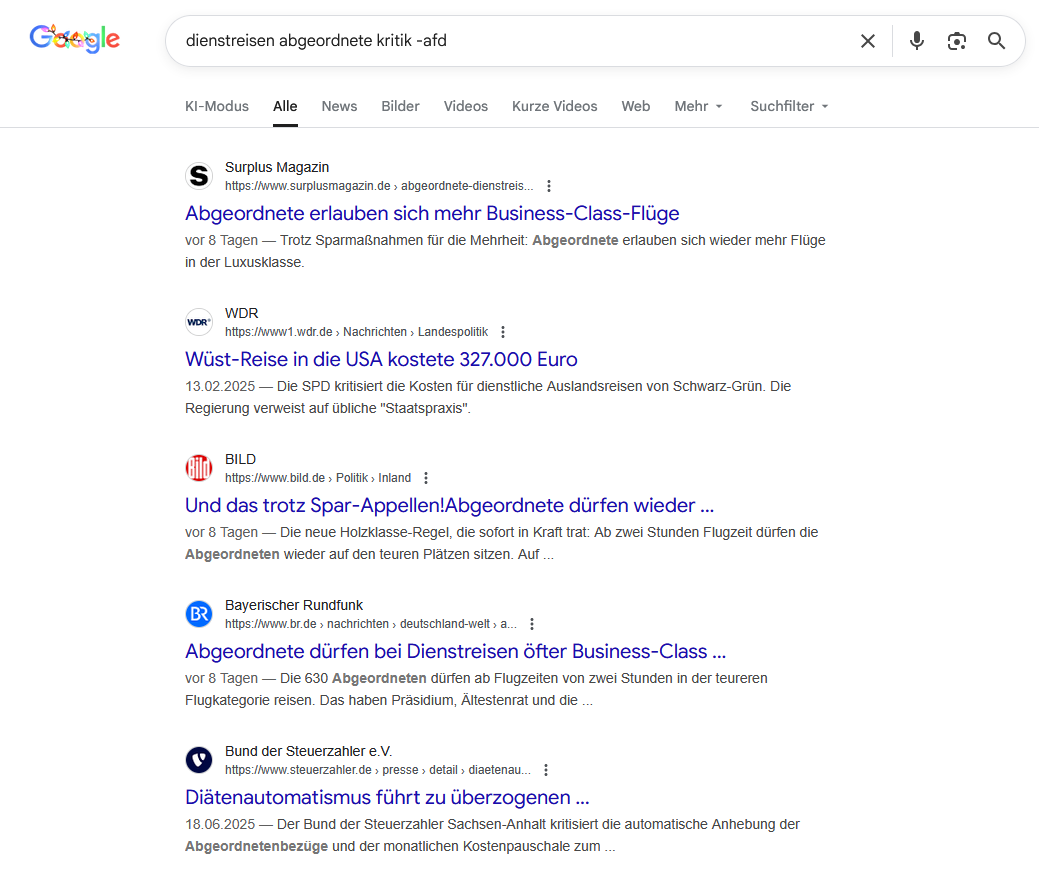Switch to the Bilder tab
The image size is (1039, 875).
(400, 106)
